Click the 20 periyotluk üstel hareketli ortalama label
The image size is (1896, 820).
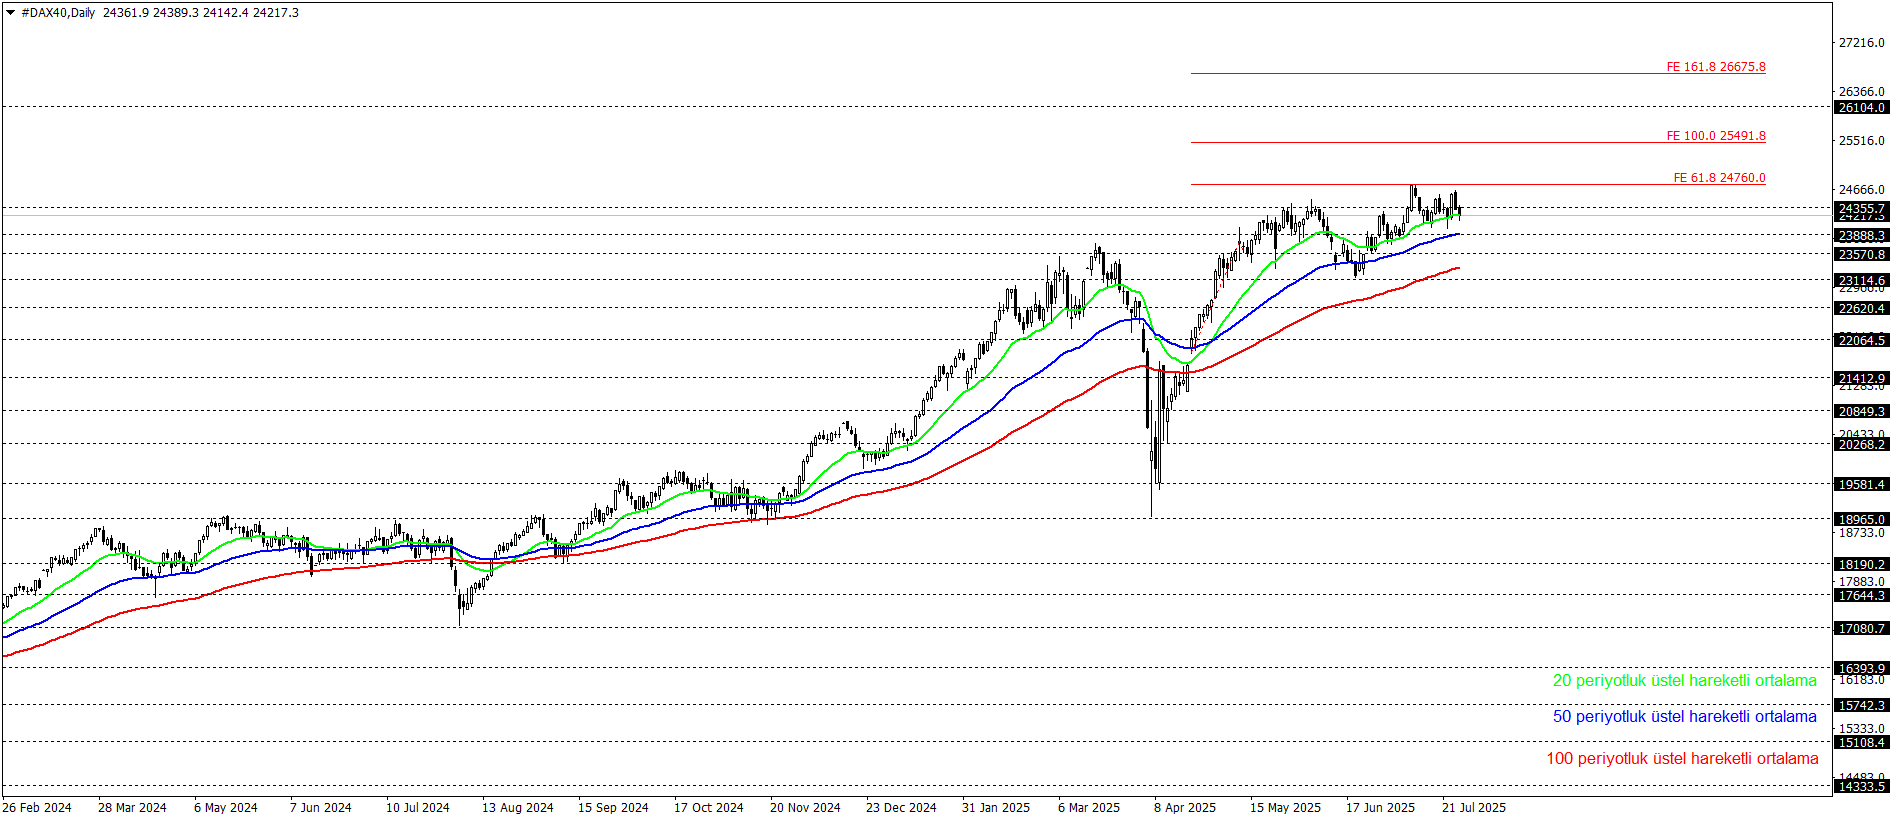[x=1684, y=681]
